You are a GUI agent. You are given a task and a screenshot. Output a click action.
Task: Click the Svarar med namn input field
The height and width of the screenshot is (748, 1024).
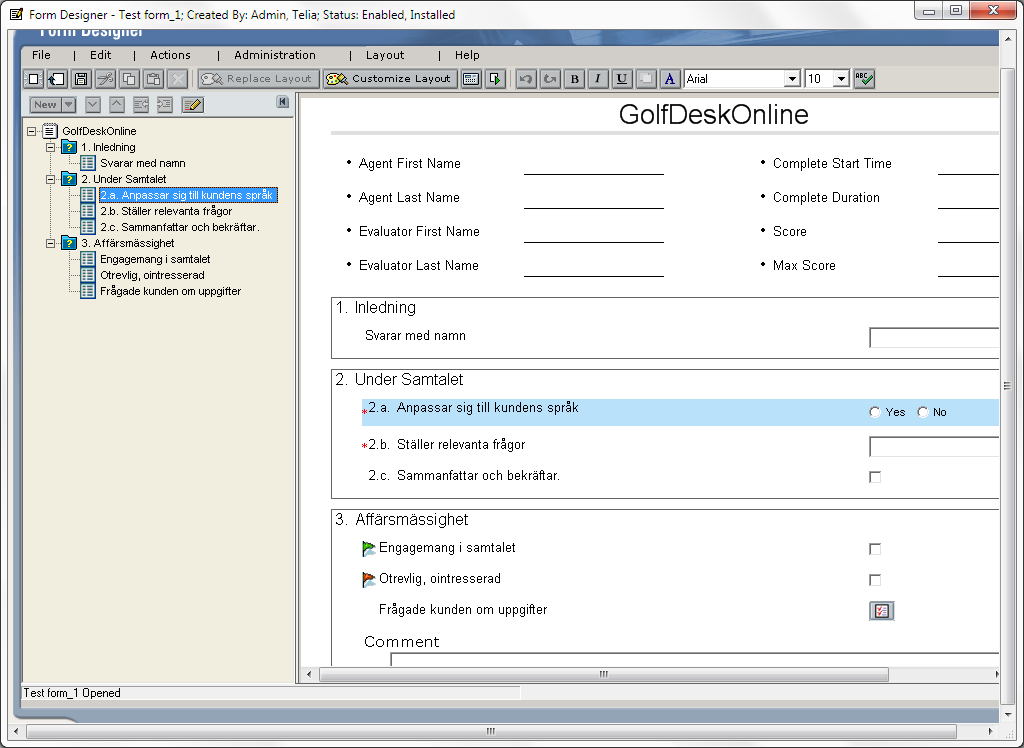933,338
